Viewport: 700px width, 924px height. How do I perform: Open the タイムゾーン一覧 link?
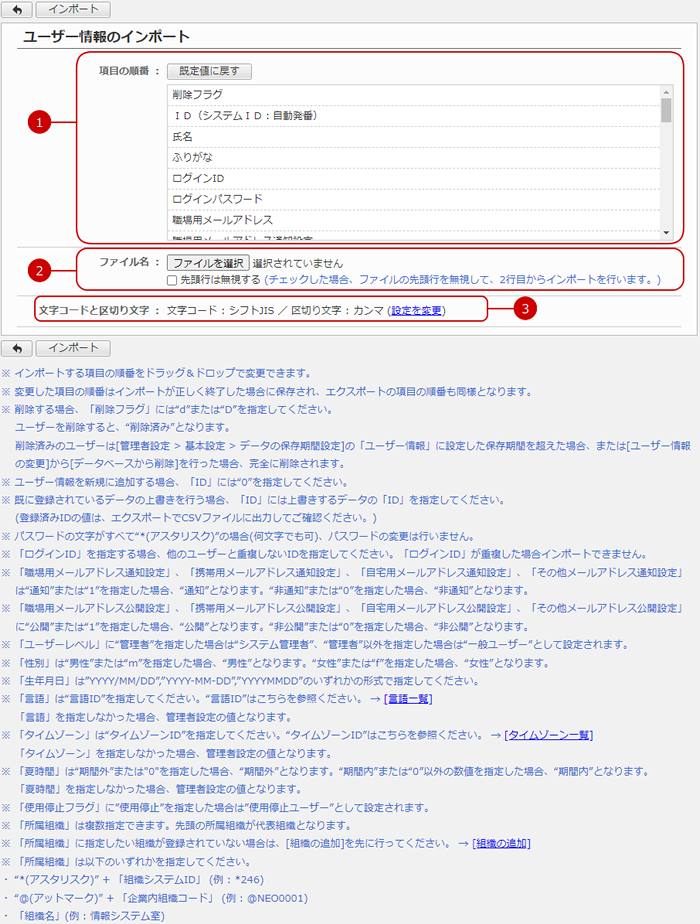click(549, 735)
